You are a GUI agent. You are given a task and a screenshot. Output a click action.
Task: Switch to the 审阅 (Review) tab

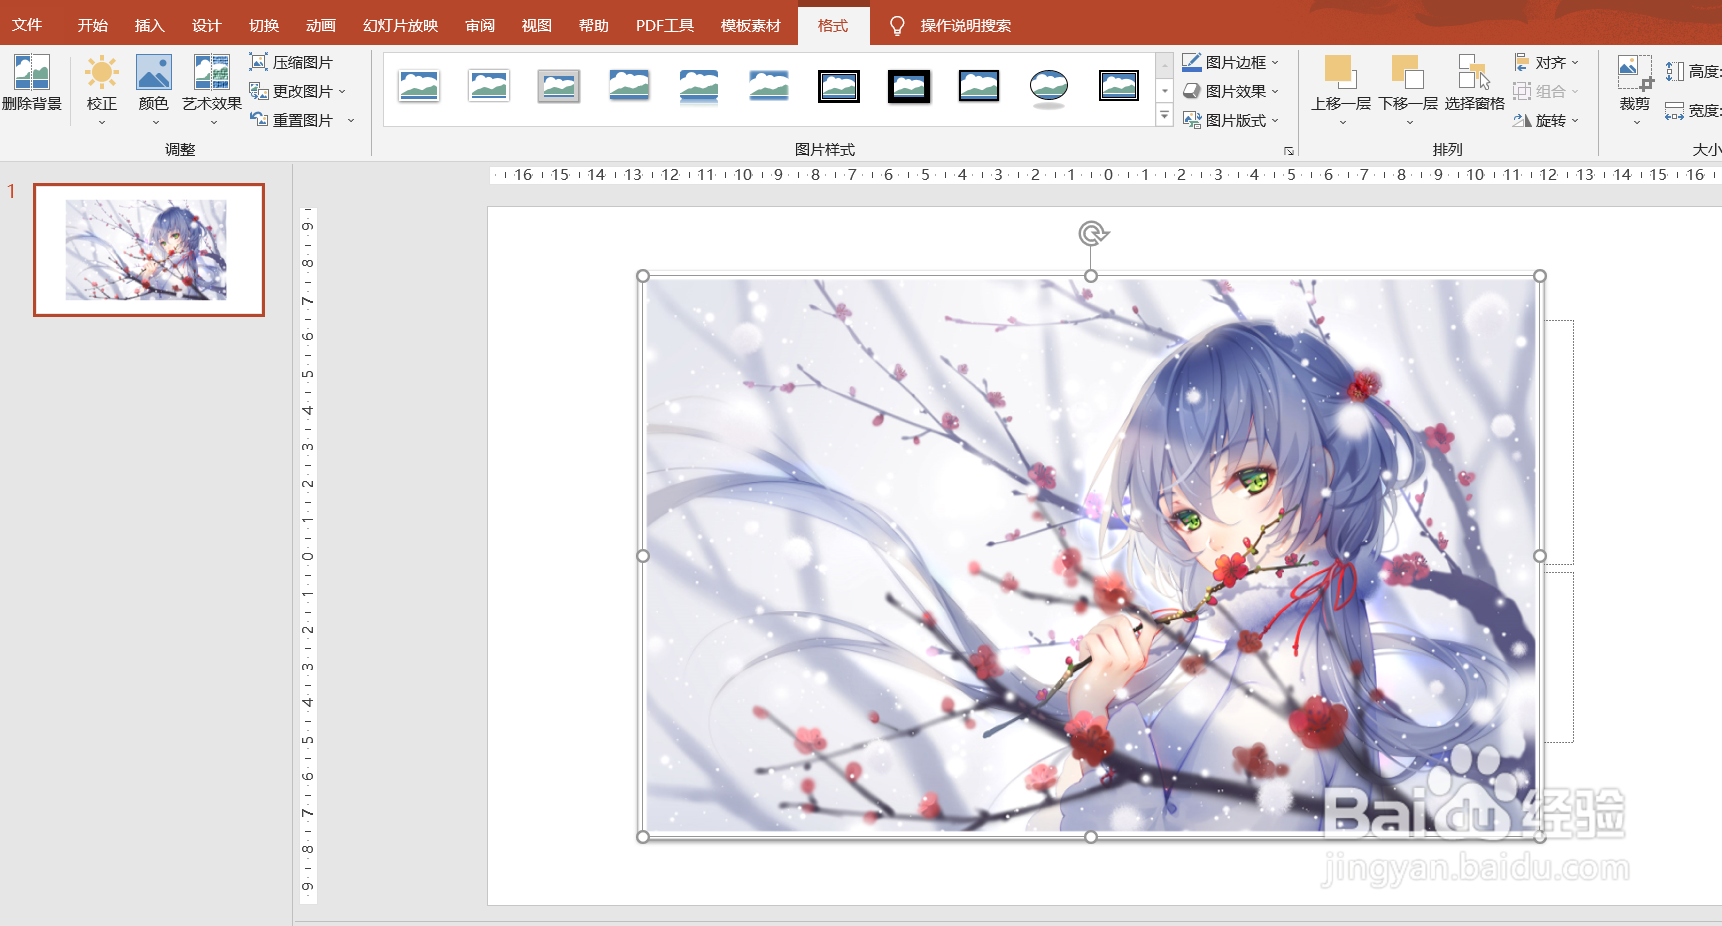pos(480,25)
